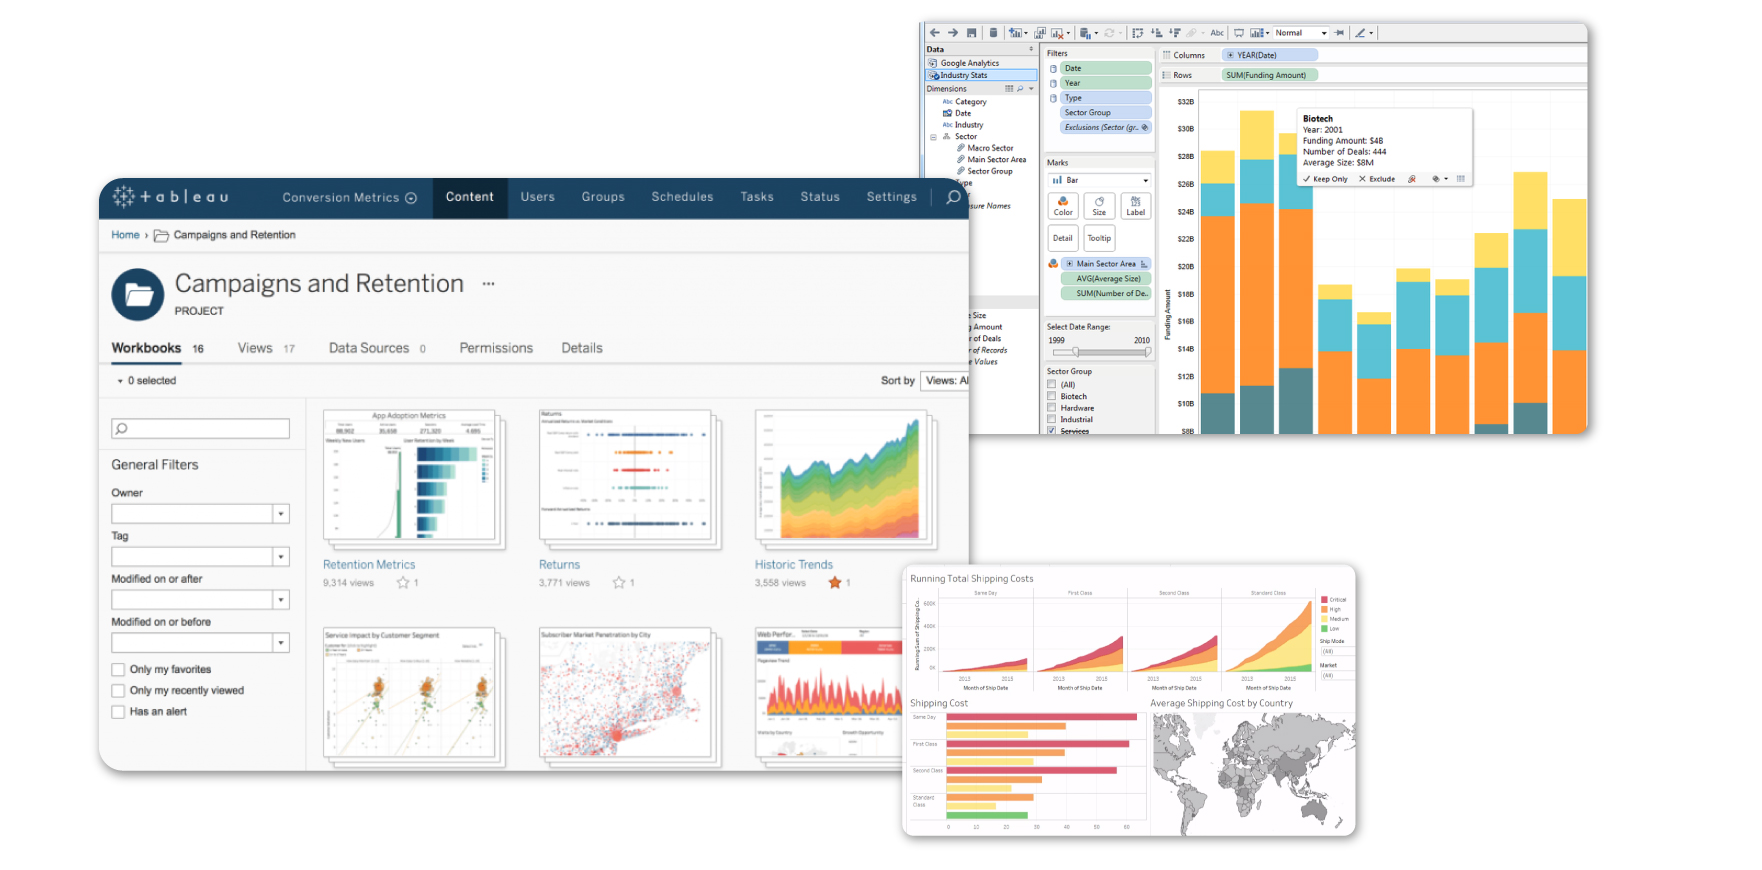Image resolution: width=1762 pixels, height=870 pixels.
Task: Go to Schedules in the top navigation
Action: click(x=682, y=197)
